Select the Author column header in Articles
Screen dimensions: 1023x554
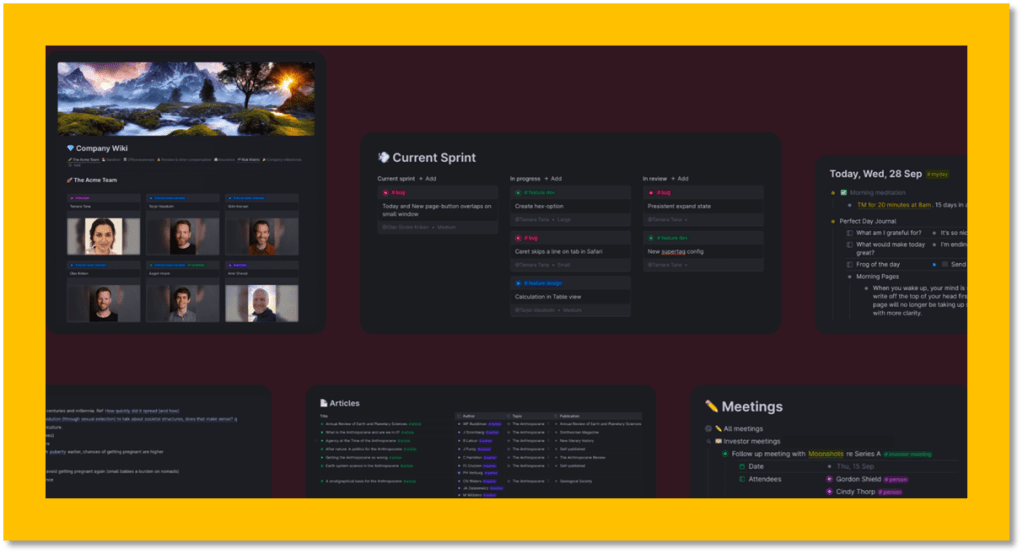468,415
